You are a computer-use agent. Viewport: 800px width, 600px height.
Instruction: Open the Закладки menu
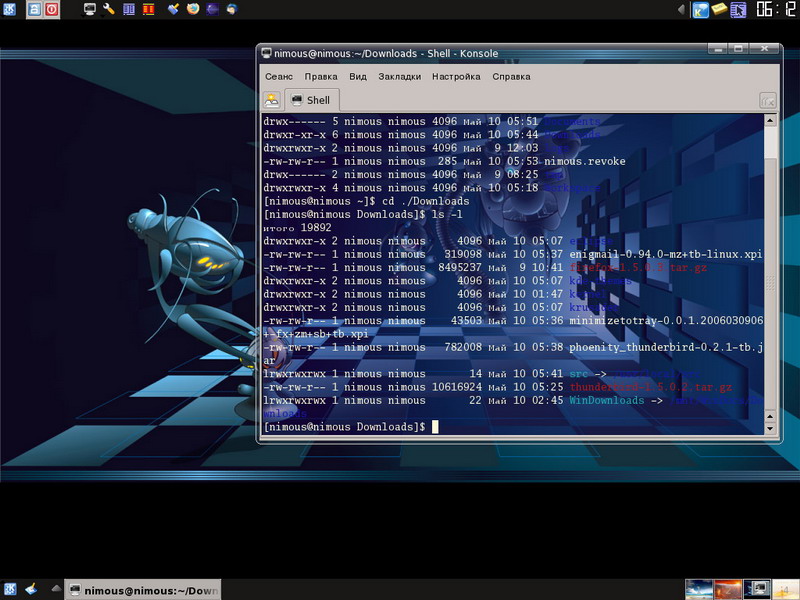click(400, 76)
